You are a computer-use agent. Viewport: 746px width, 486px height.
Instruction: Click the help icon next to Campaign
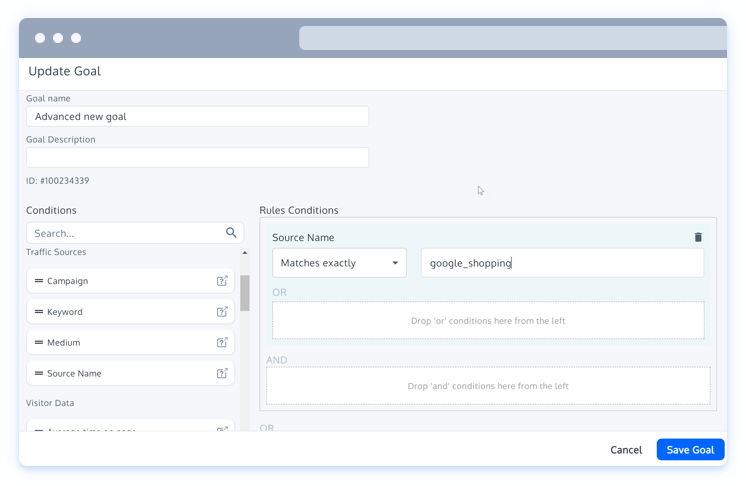pos(222,281)
